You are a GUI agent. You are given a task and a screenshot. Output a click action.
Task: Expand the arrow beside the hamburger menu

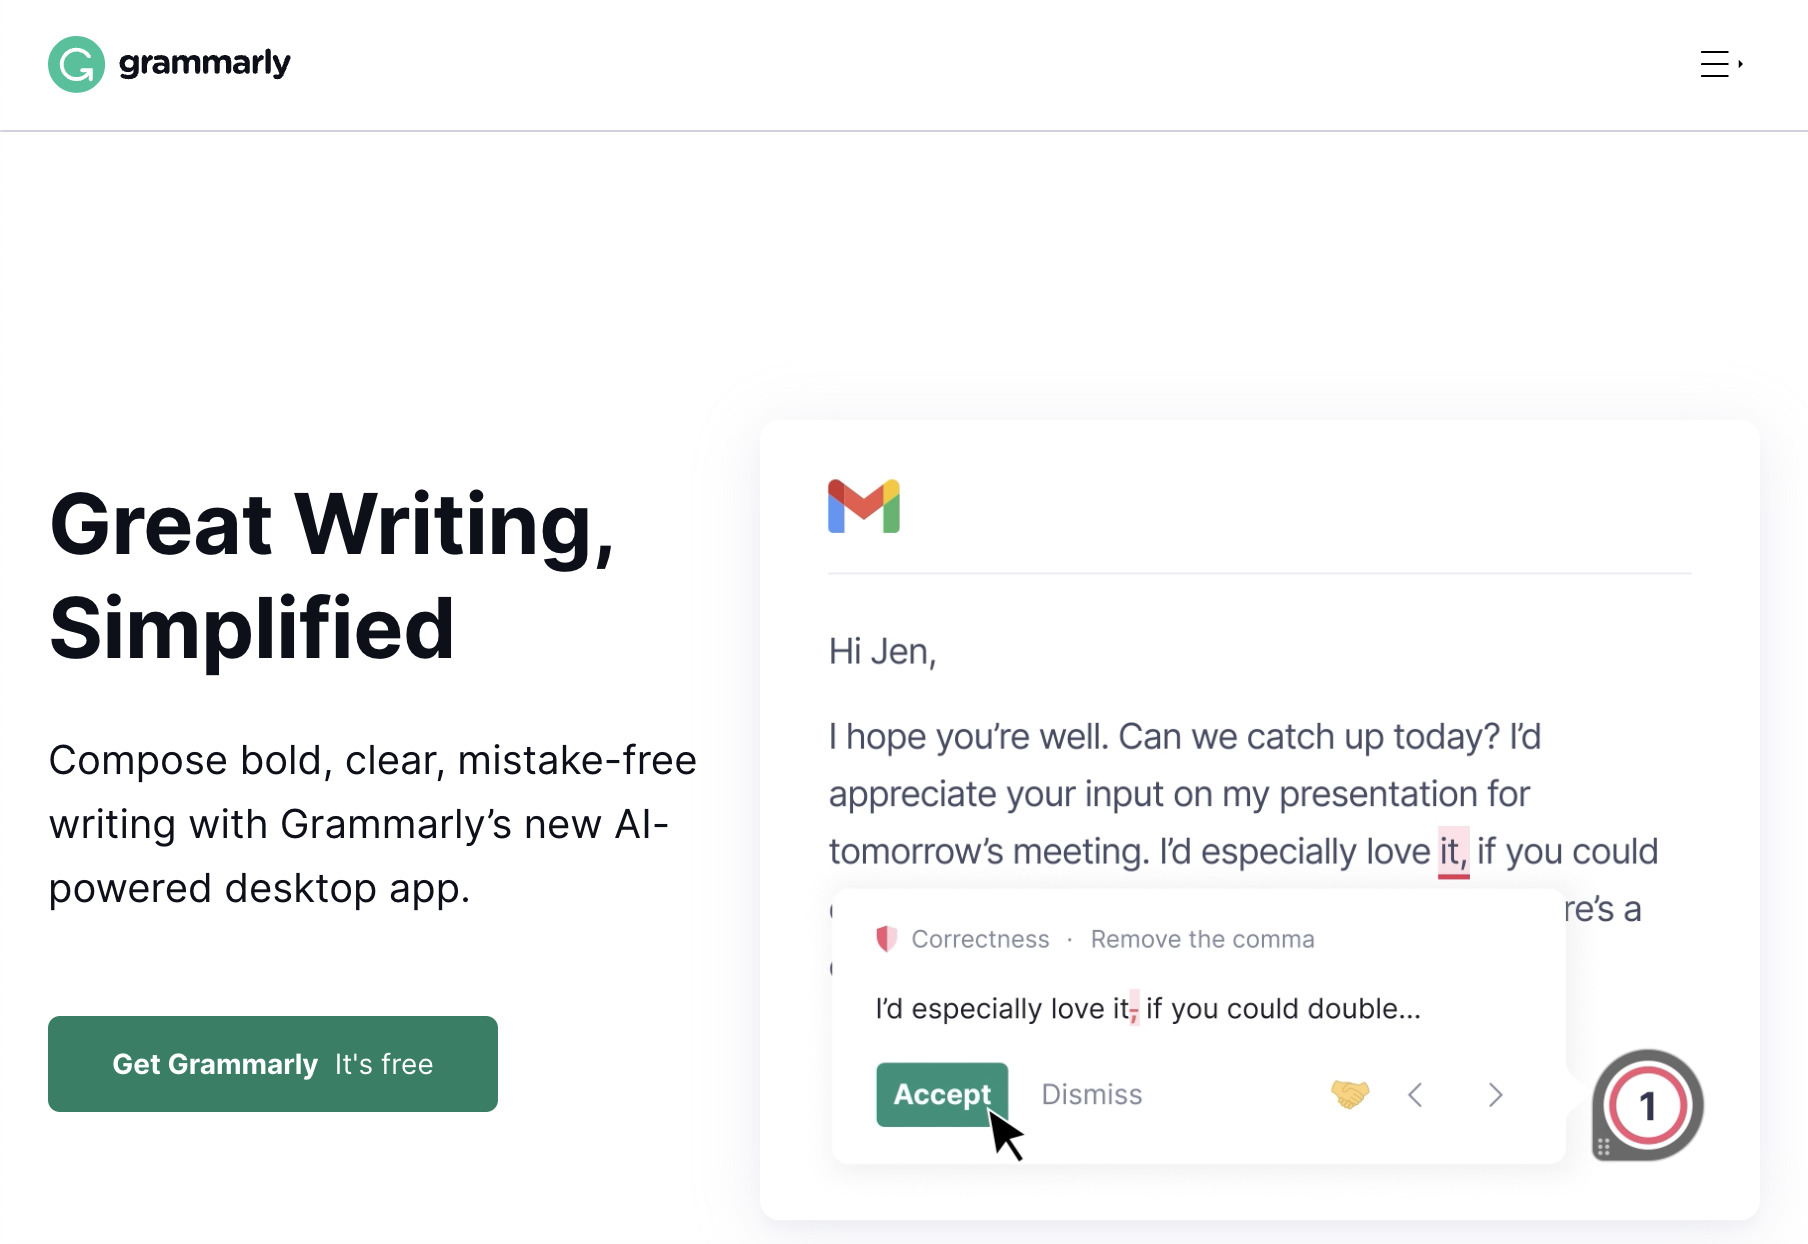point(1742,64)
